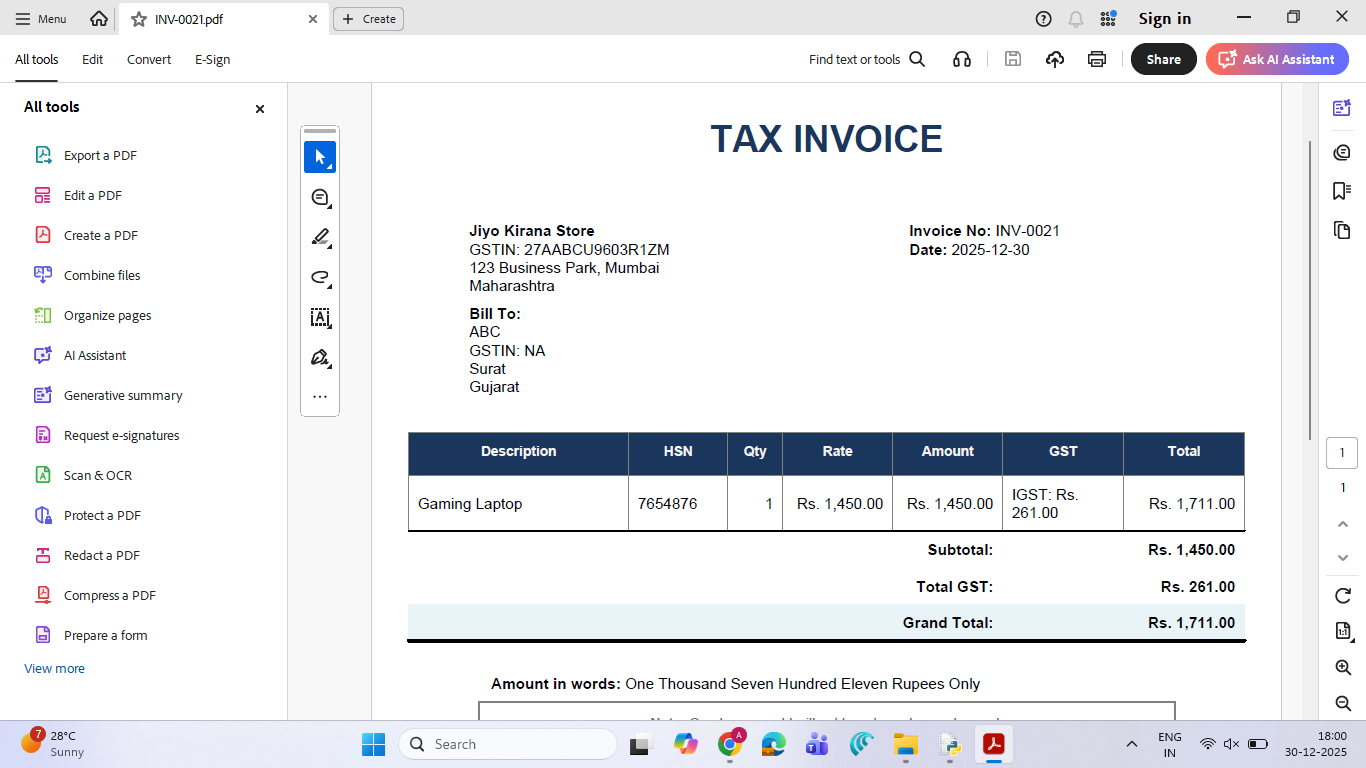Select the arrow Select tool in quick toolbar
Screen dimensions: 1366x768
(320, 157)
